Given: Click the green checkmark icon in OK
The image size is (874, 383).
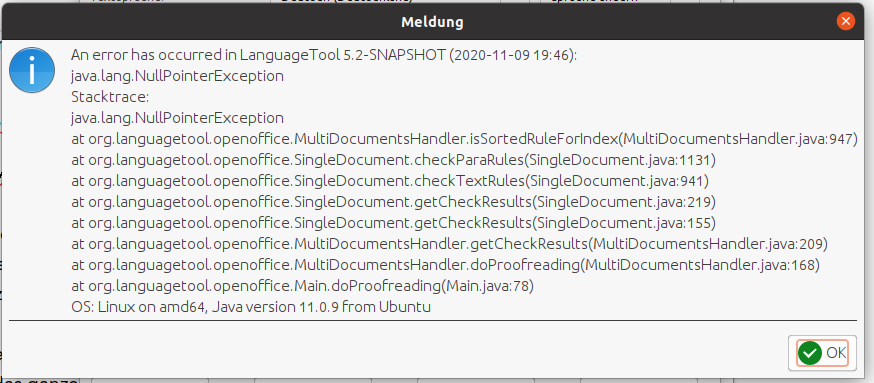Looking at the screenshot, I should (x=809, y=353).
